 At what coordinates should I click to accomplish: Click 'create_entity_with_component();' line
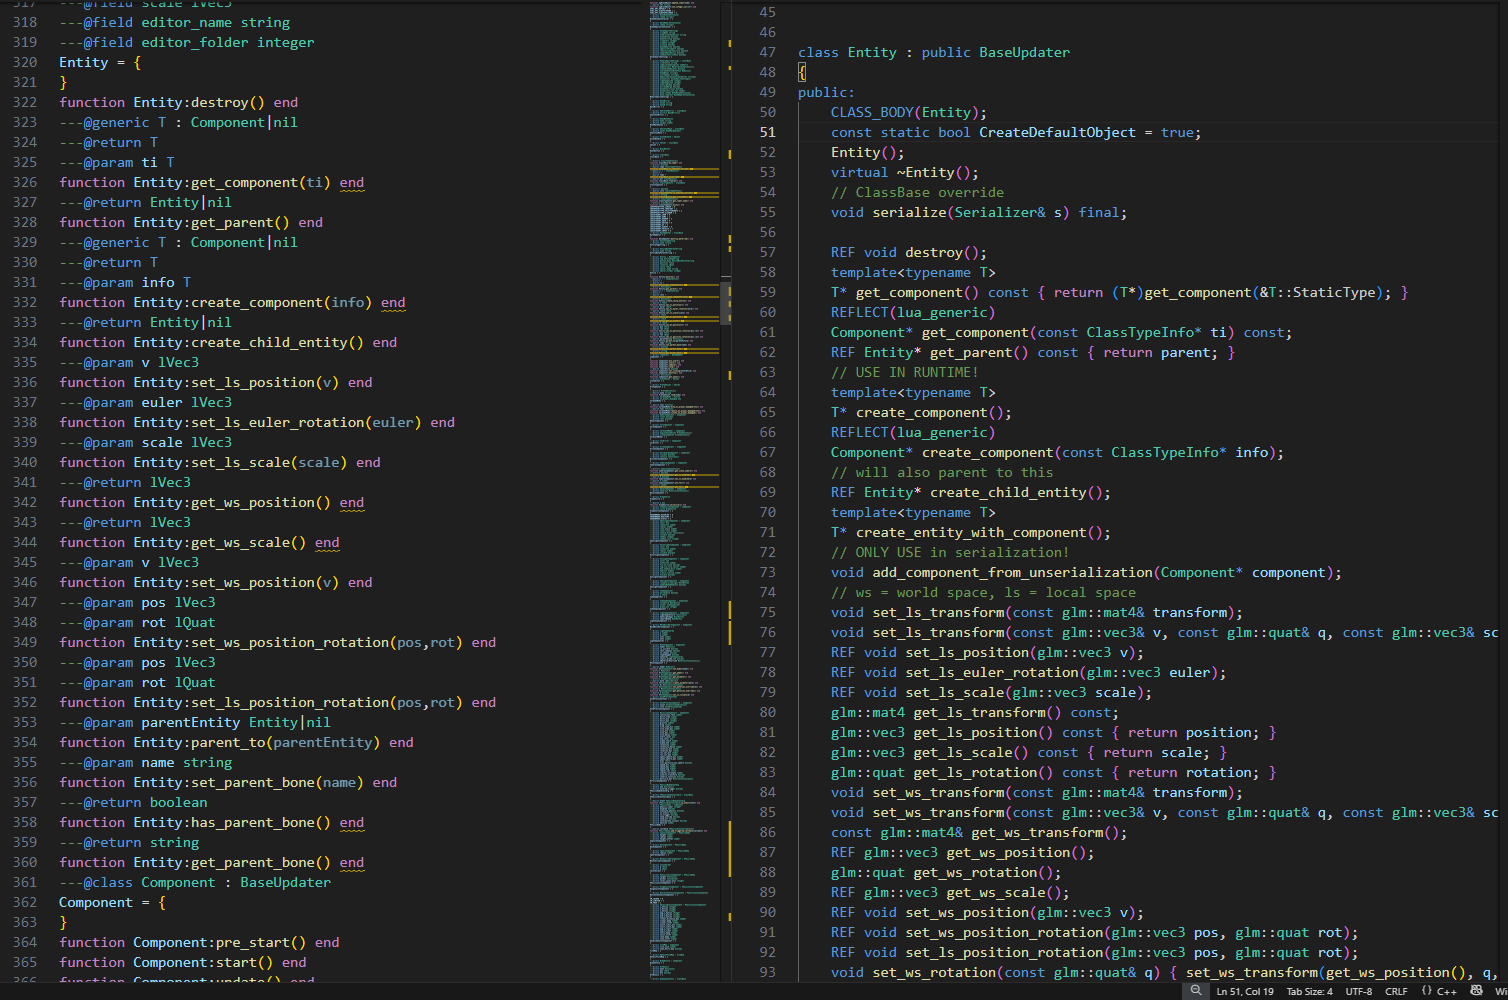click(971, 532)
